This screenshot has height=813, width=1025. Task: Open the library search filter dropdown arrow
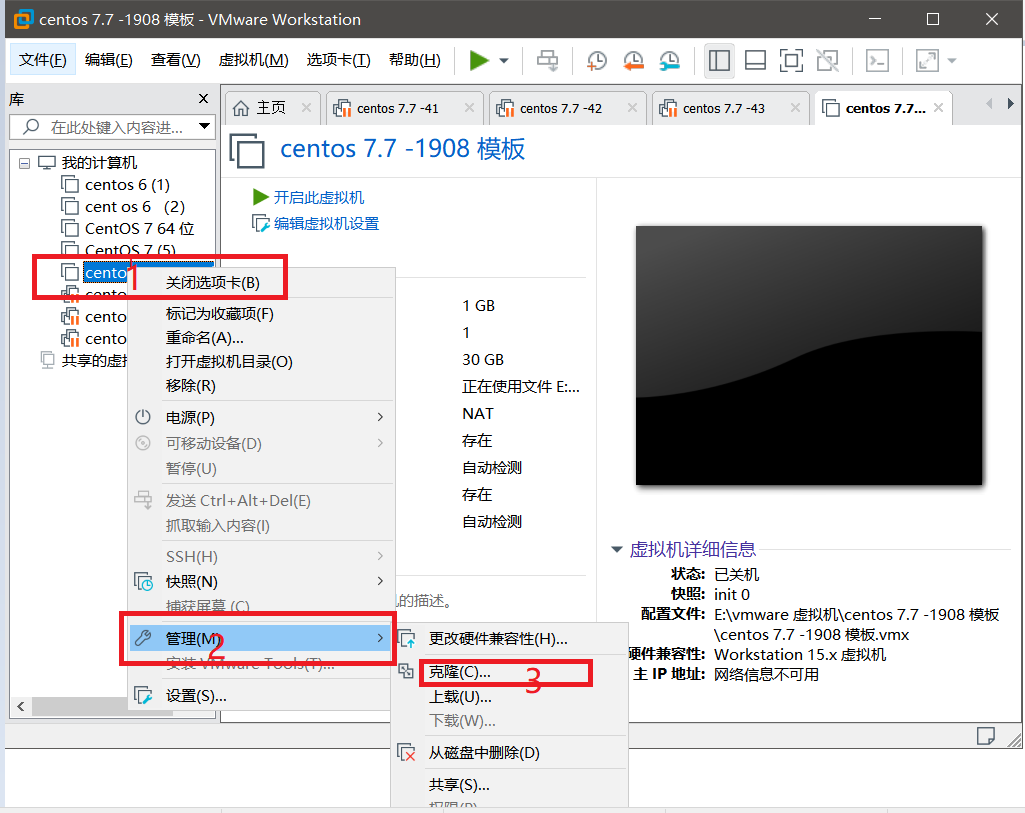205,126
